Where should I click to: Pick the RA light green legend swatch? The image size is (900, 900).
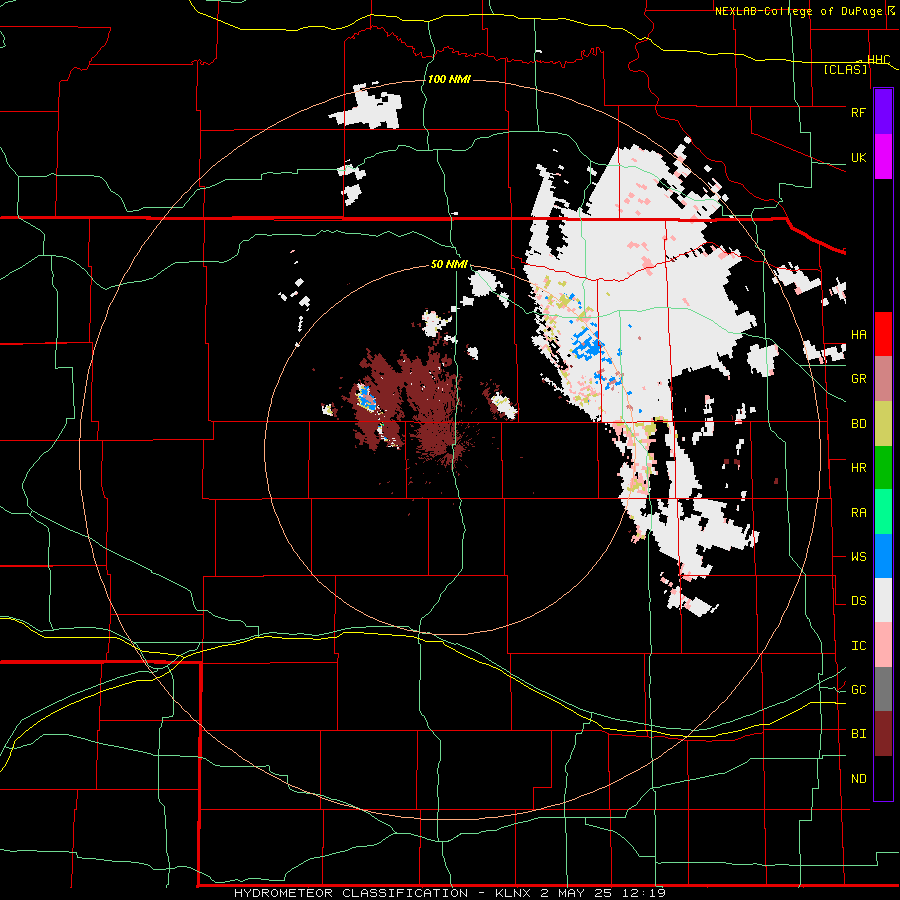click(x=883, y=512)
